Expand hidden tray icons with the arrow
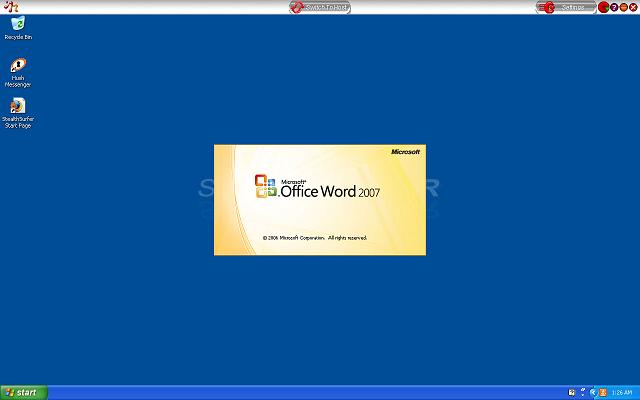640x400 pixels. [x=593, y=393]
